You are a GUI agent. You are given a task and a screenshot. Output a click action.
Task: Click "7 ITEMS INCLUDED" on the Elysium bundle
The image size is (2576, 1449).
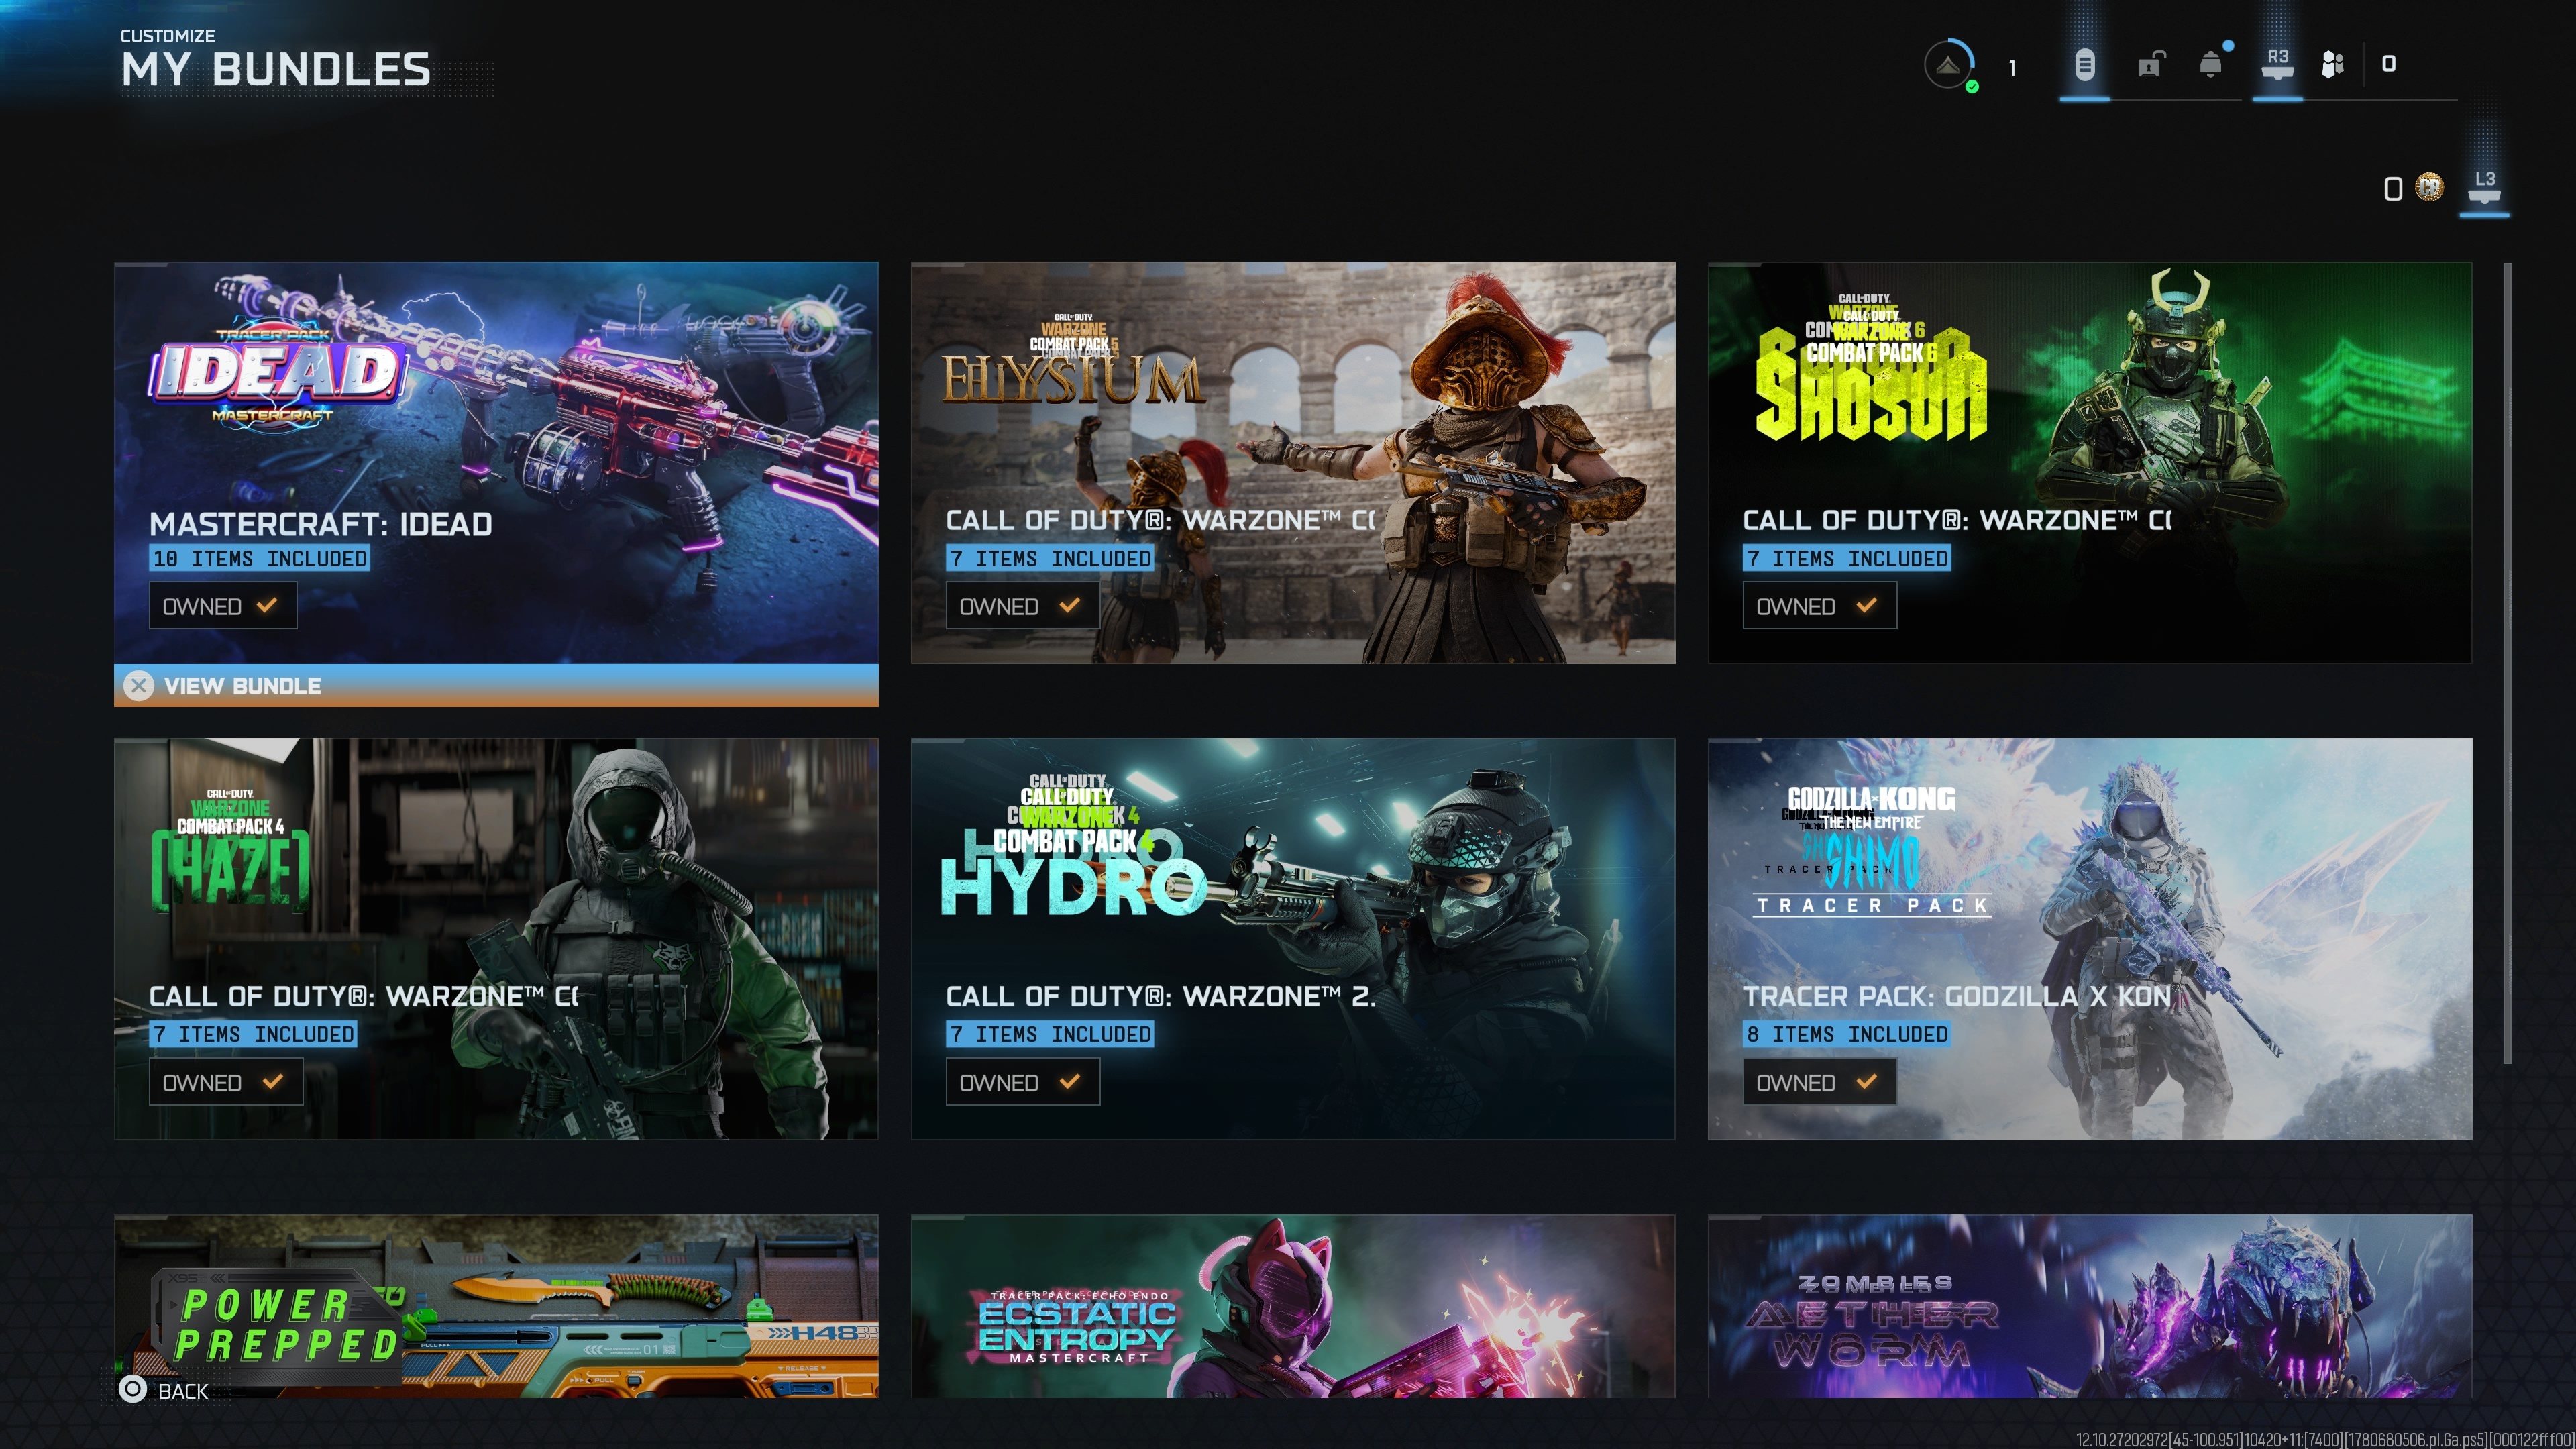click(1050, 558)
